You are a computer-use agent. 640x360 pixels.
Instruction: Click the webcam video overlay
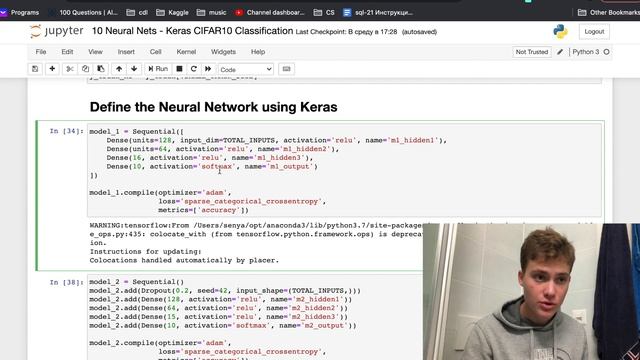(531, 291)
